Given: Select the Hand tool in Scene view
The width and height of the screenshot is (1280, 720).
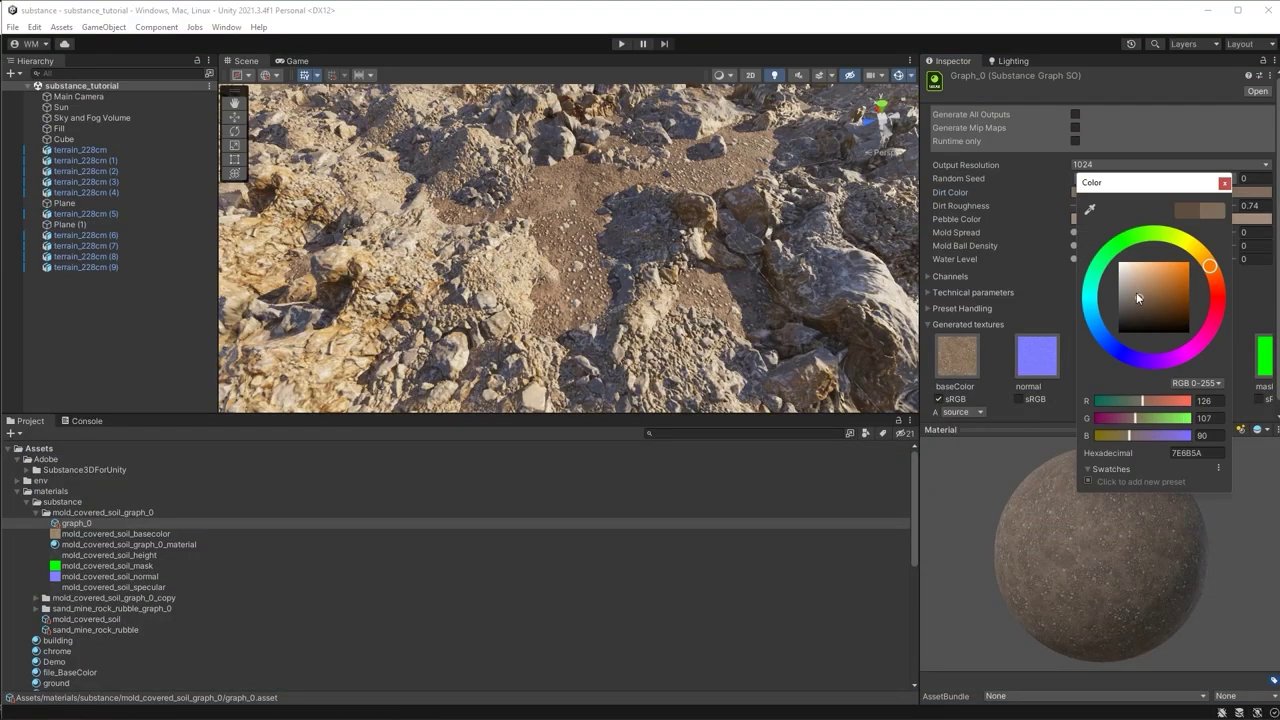Looking at the screenshot, I should tap(235, 103).
